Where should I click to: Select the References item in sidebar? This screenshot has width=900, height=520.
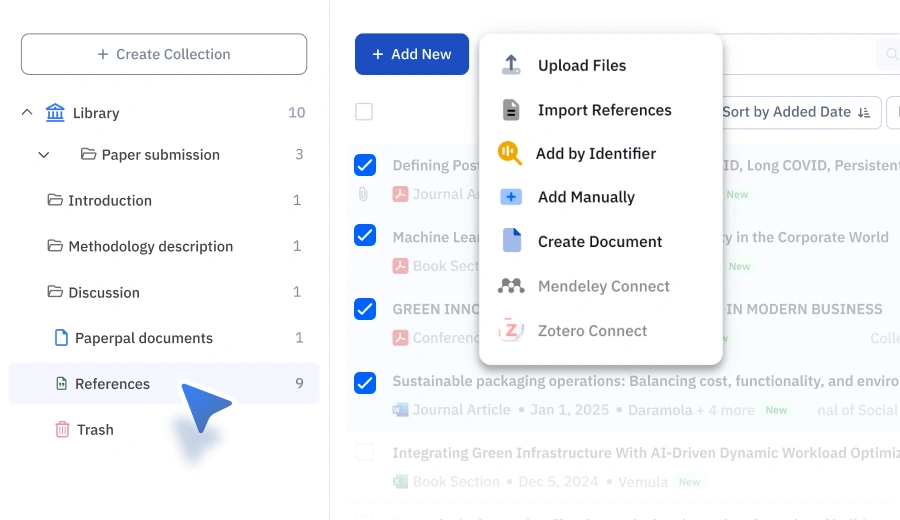(164, 383)
